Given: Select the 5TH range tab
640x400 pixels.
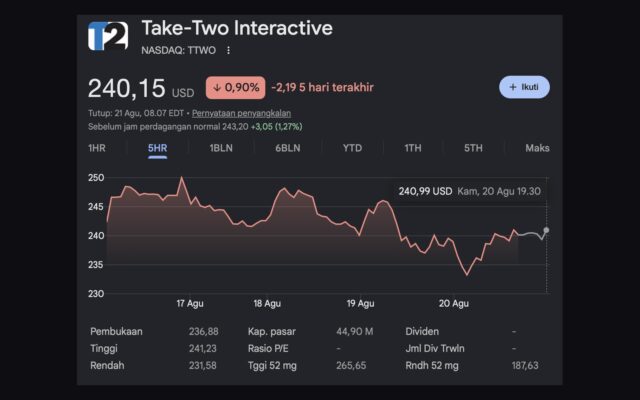Looking at the screenshot, I should (473, 148).
